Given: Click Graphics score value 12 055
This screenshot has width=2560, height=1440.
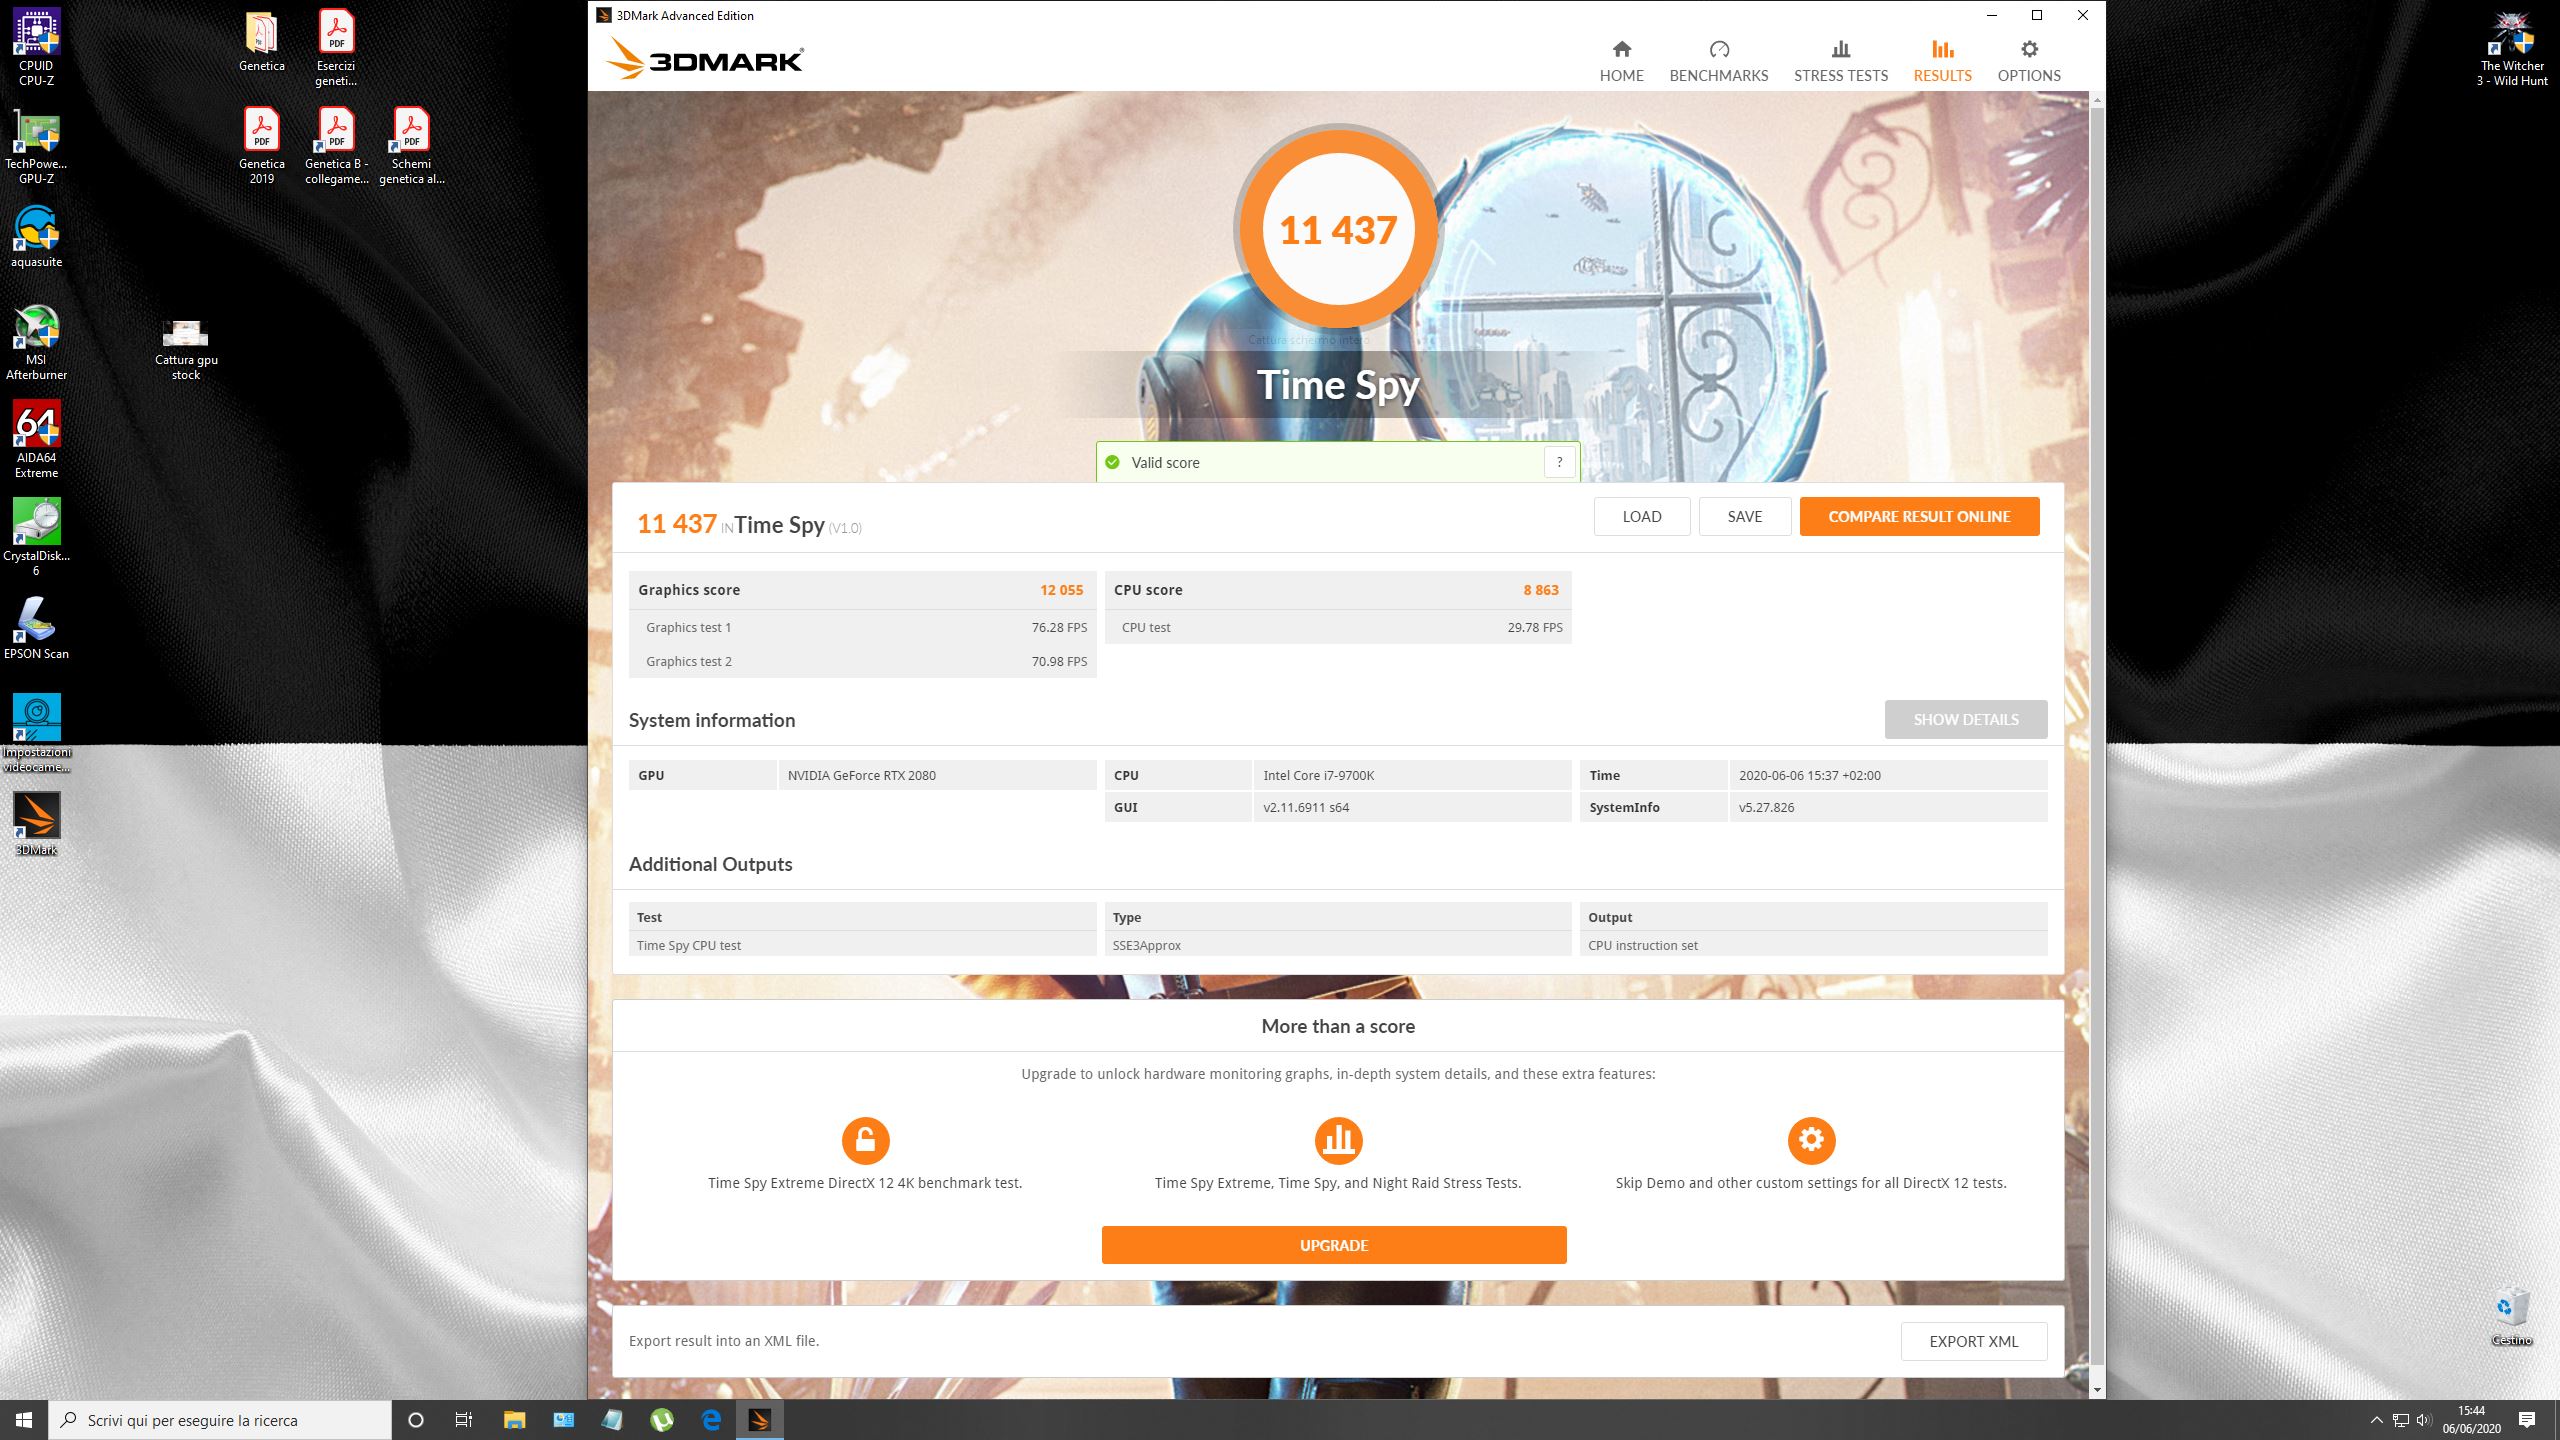Looking at the screenshot, I should click(1061, 590).
